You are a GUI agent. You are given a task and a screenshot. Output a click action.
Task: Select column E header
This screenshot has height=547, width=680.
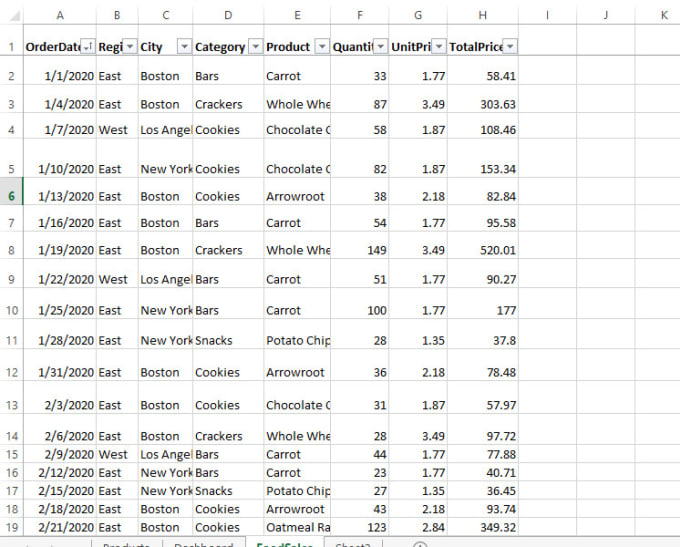[297, 15]
